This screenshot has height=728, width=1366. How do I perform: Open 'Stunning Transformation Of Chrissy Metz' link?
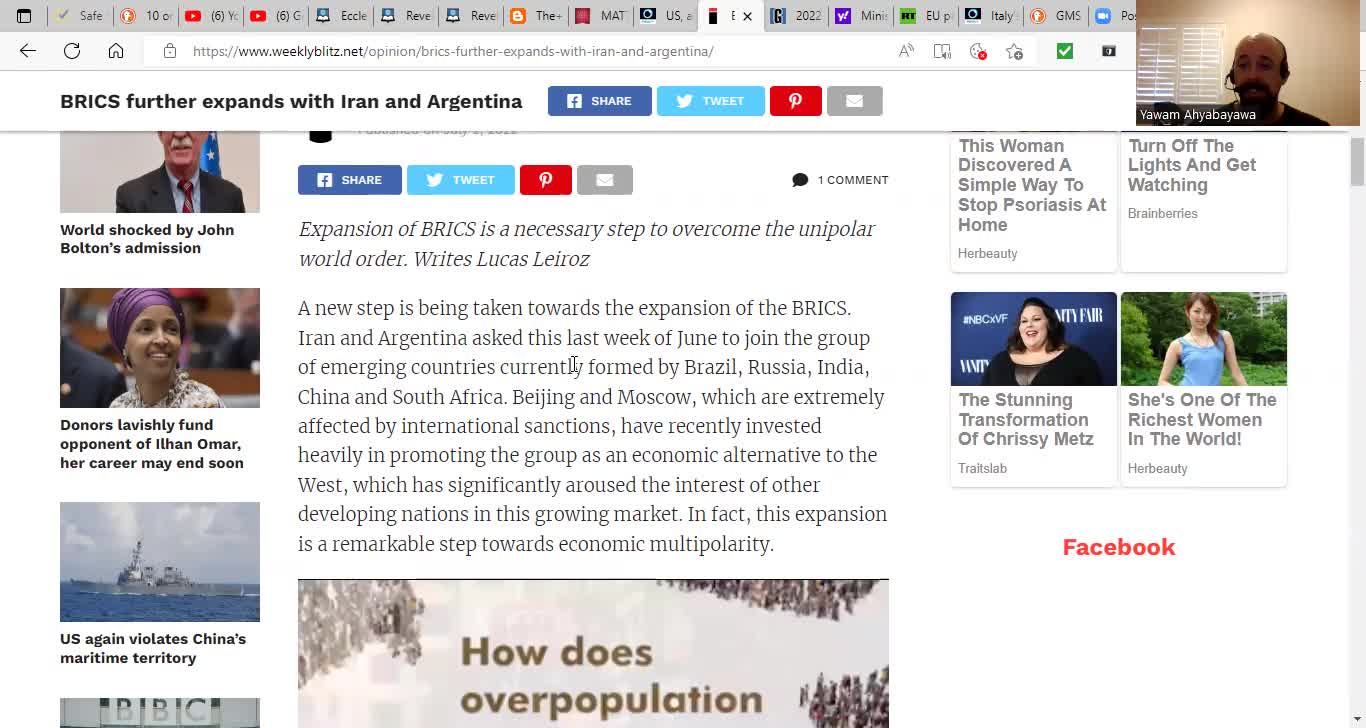tap(1026, 419)
